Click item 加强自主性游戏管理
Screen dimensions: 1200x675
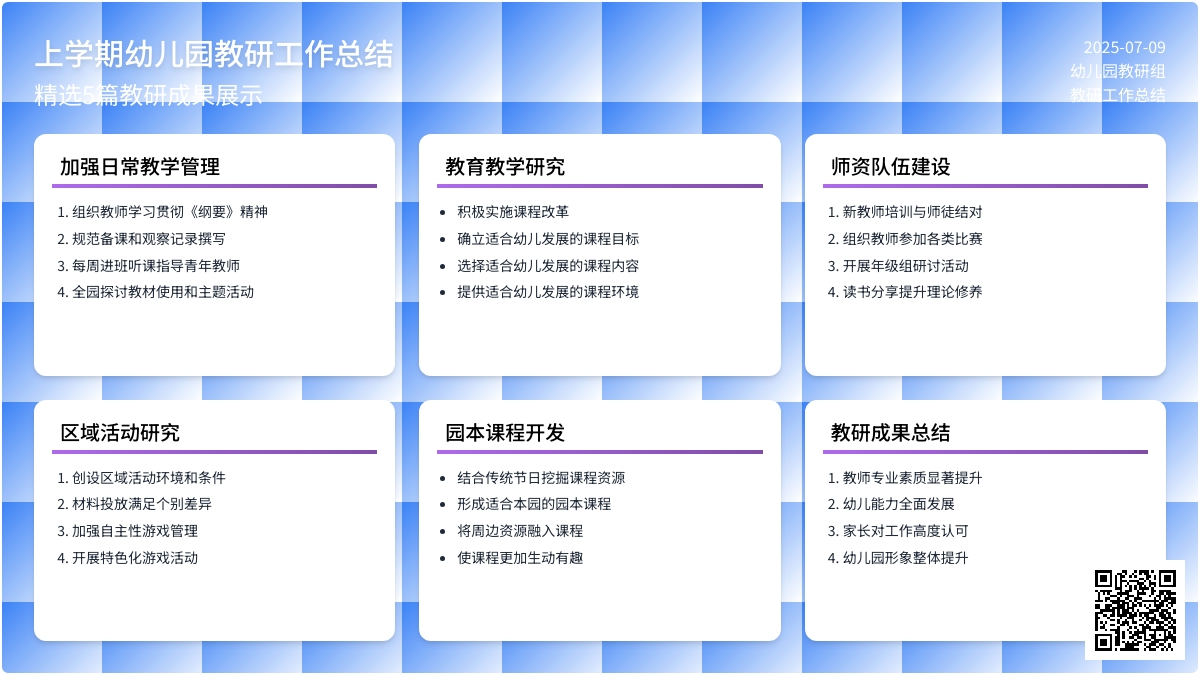pos(135,531)
